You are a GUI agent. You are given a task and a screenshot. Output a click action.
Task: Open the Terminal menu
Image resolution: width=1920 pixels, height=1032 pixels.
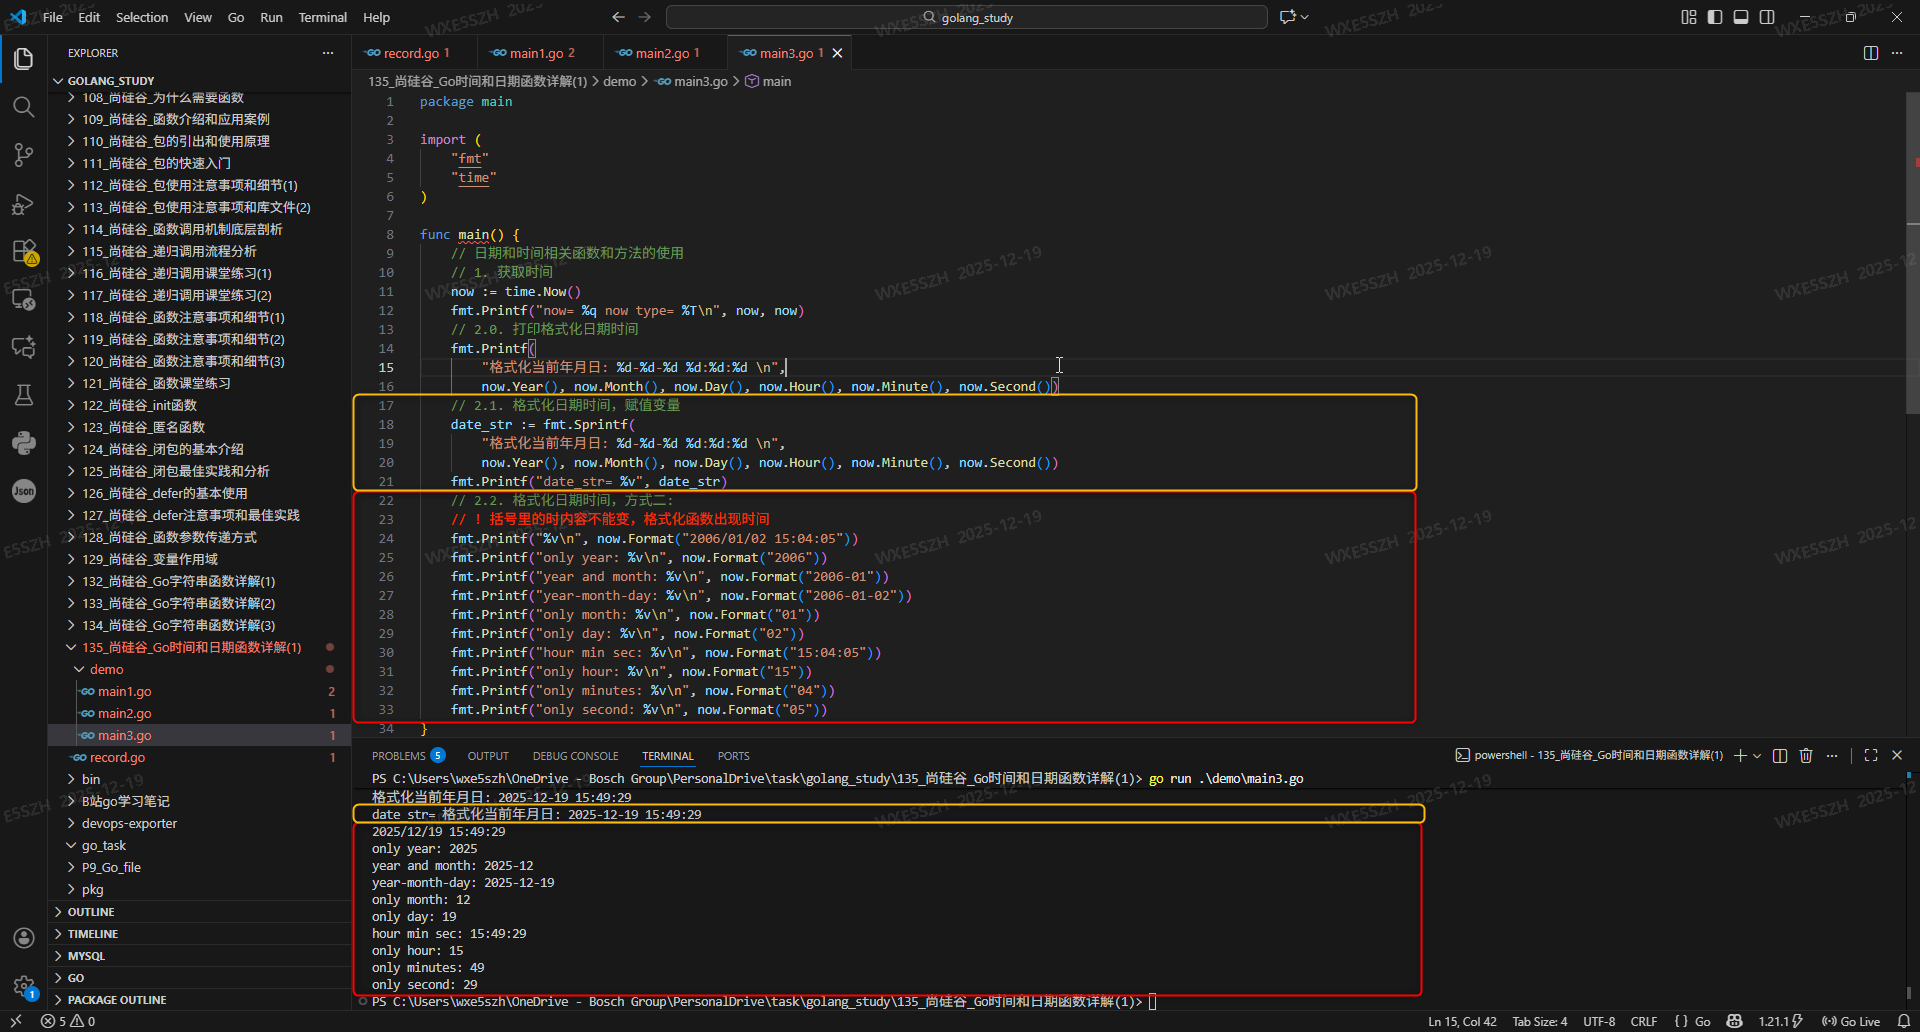(322, 17)
